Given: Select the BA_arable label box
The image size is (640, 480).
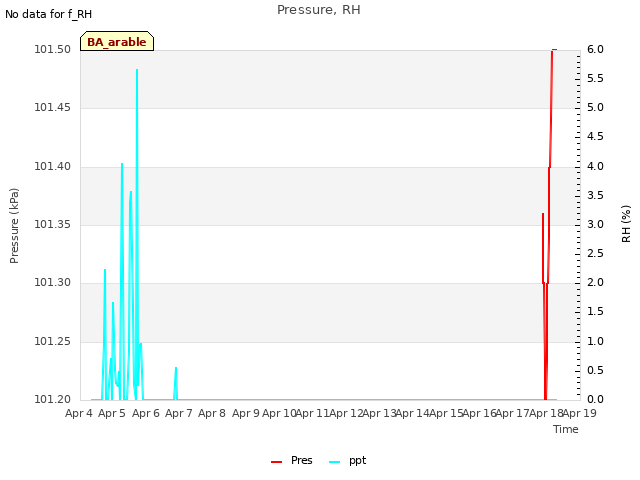Looking at the screenshot, I should [x=117, y=41].
